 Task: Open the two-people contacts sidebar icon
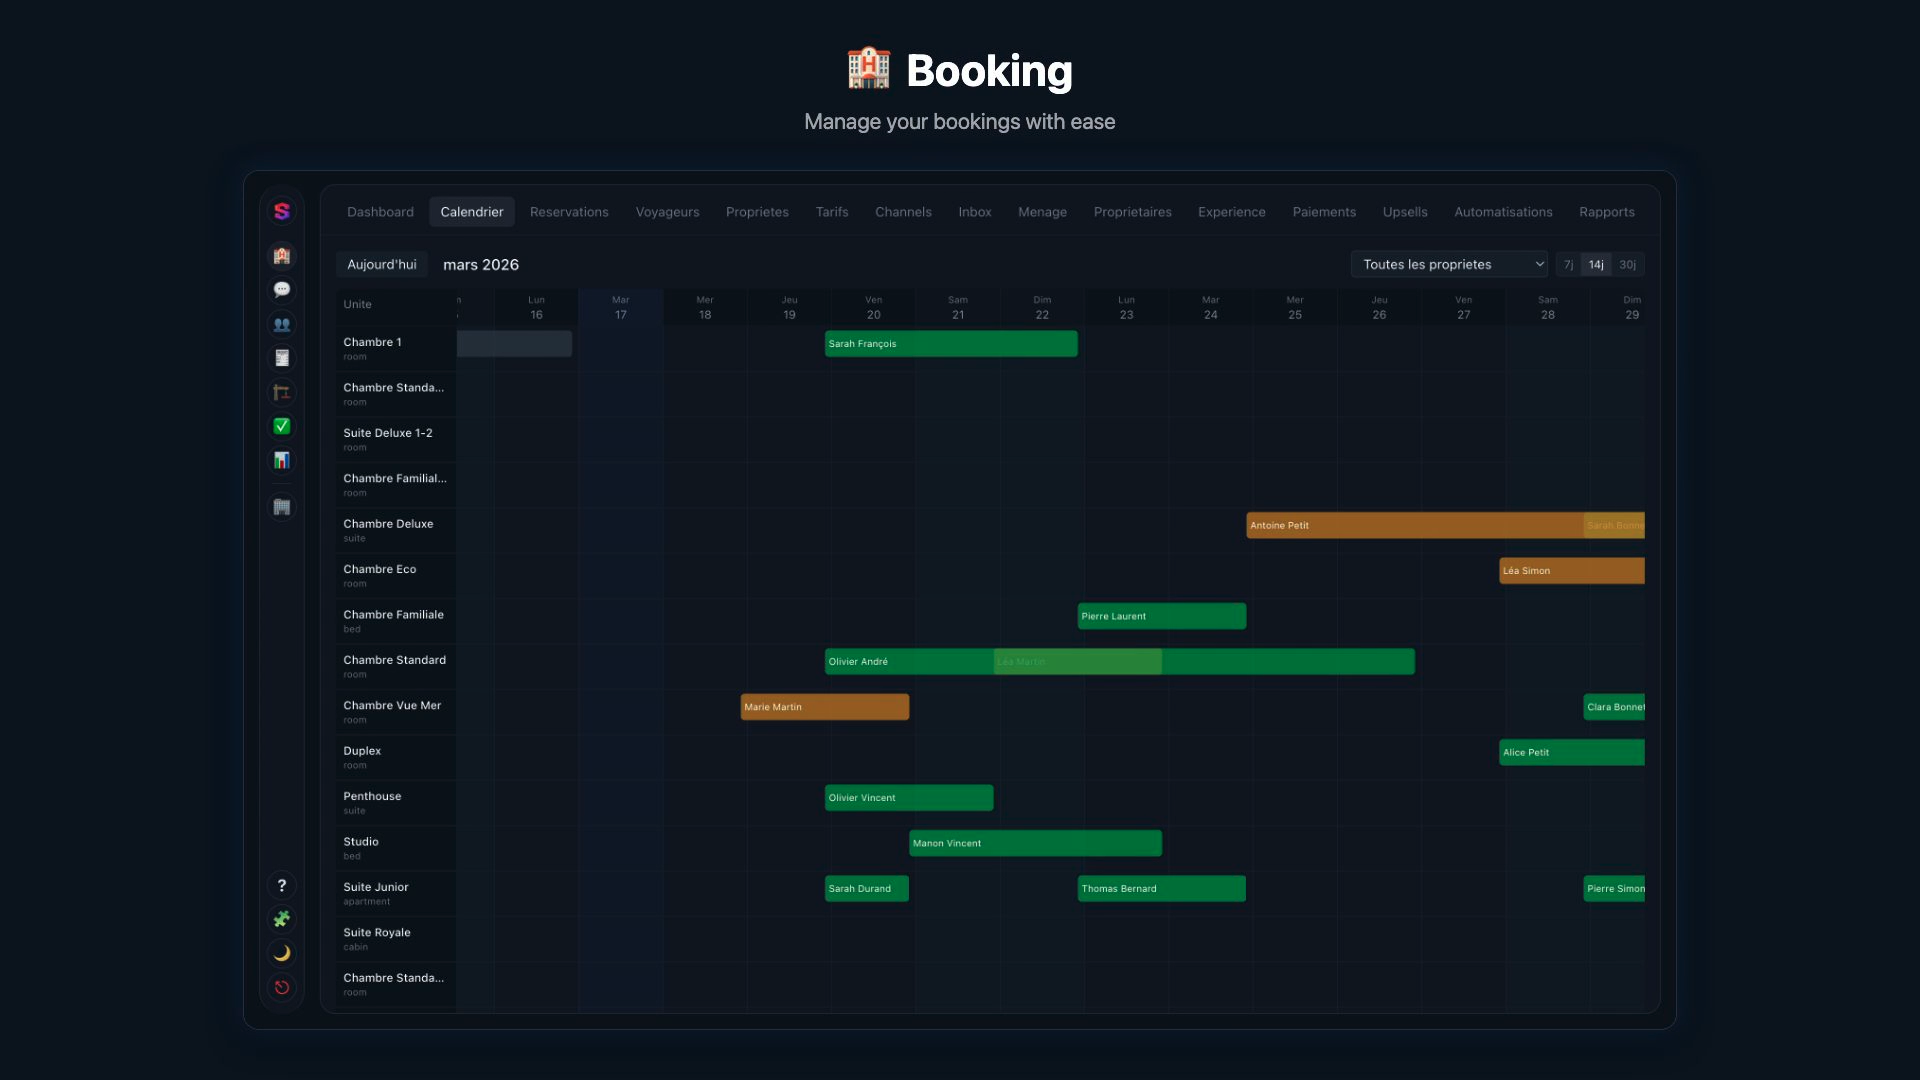282,324
